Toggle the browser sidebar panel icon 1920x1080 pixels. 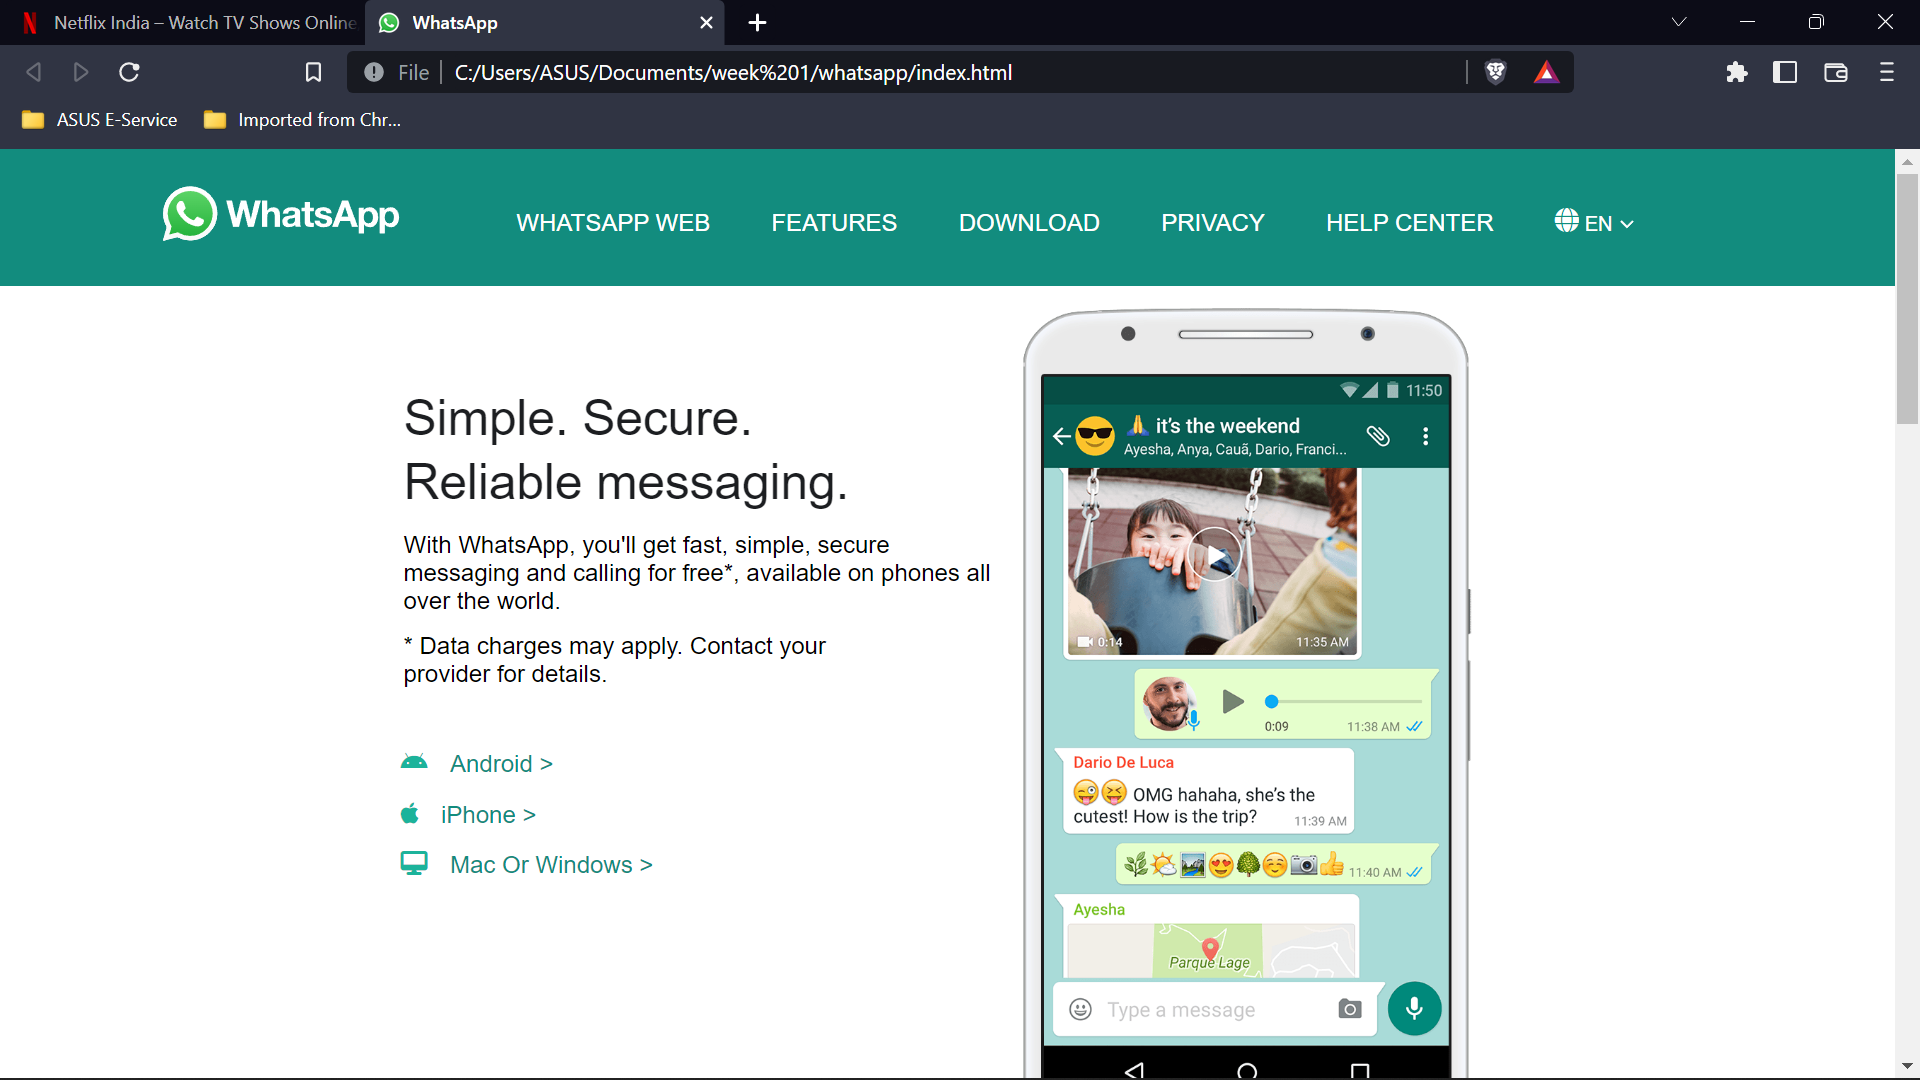(1785, 72)
